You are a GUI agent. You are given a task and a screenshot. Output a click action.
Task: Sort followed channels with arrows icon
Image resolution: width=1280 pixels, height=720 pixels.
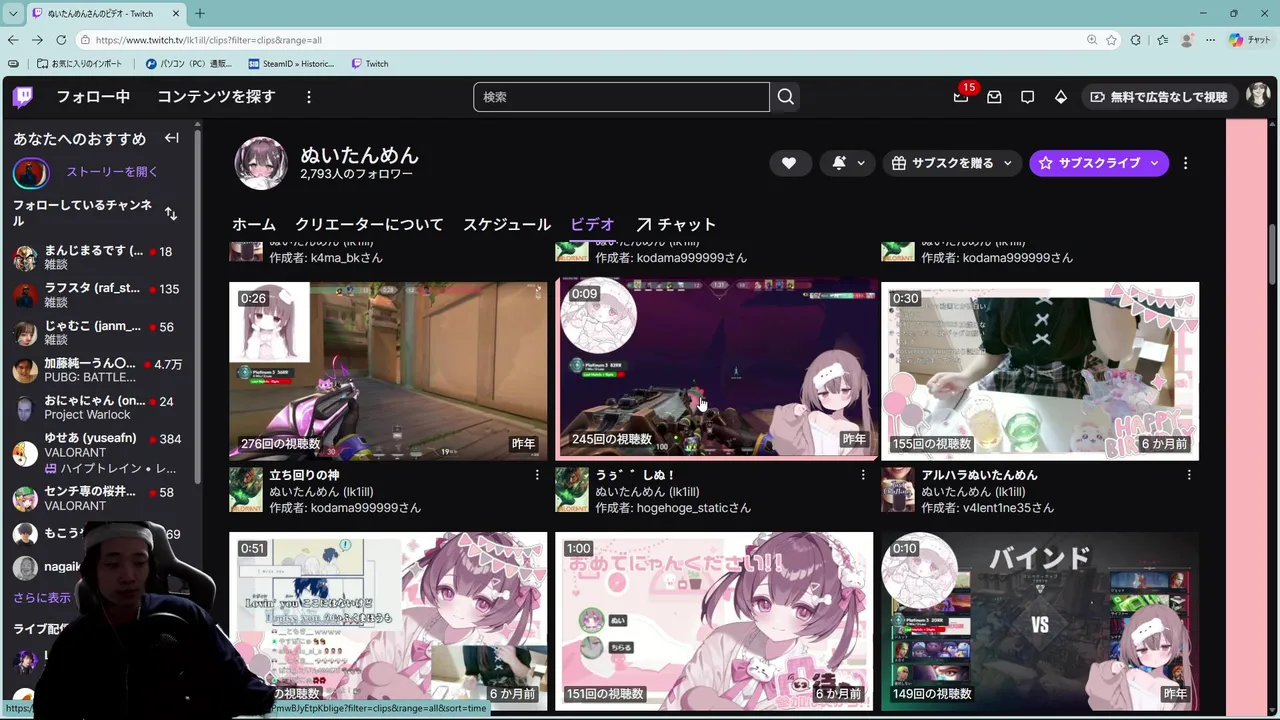point(171,213)
